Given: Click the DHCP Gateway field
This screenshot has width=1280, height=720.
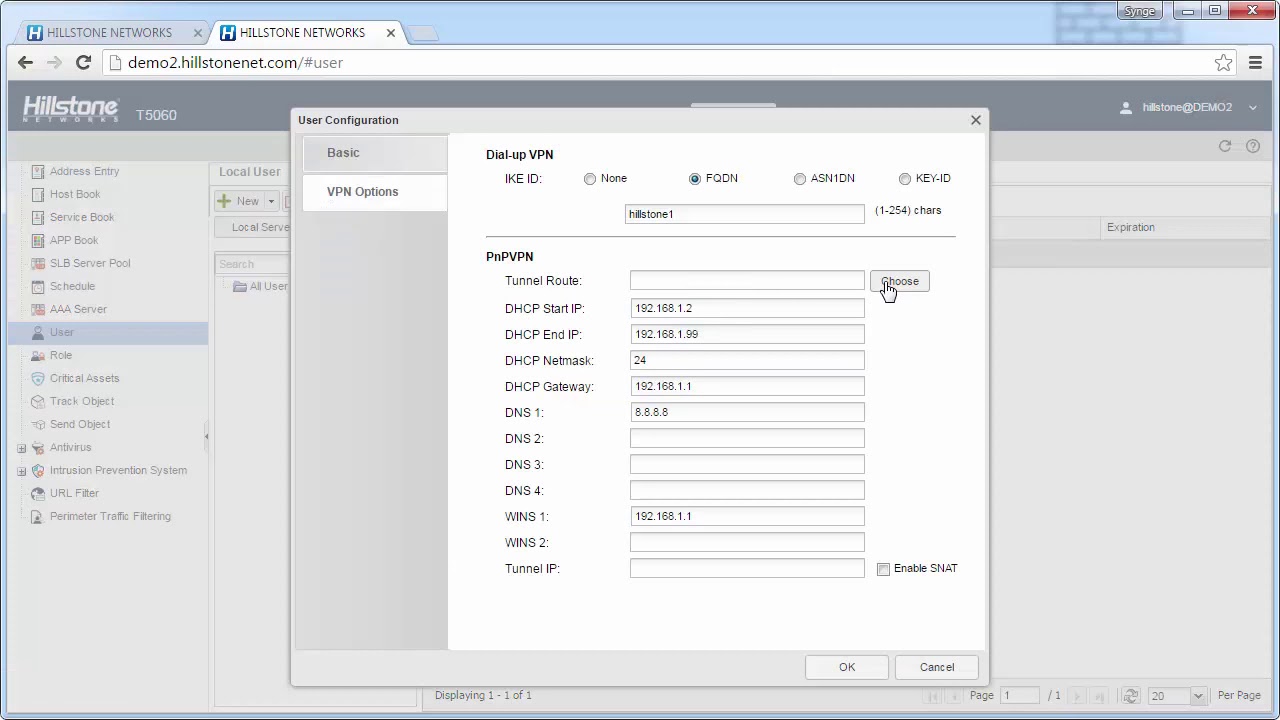Looking at the screenshot, I should (x=747, y=386).
